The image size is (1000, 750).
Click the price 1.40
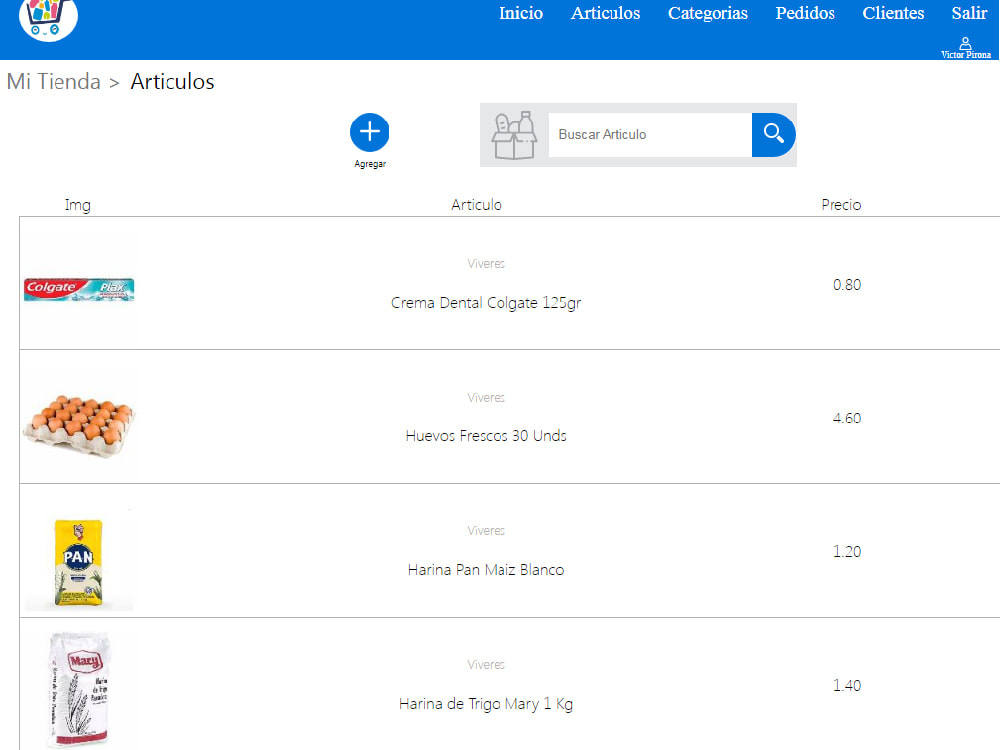coord(847,686)
